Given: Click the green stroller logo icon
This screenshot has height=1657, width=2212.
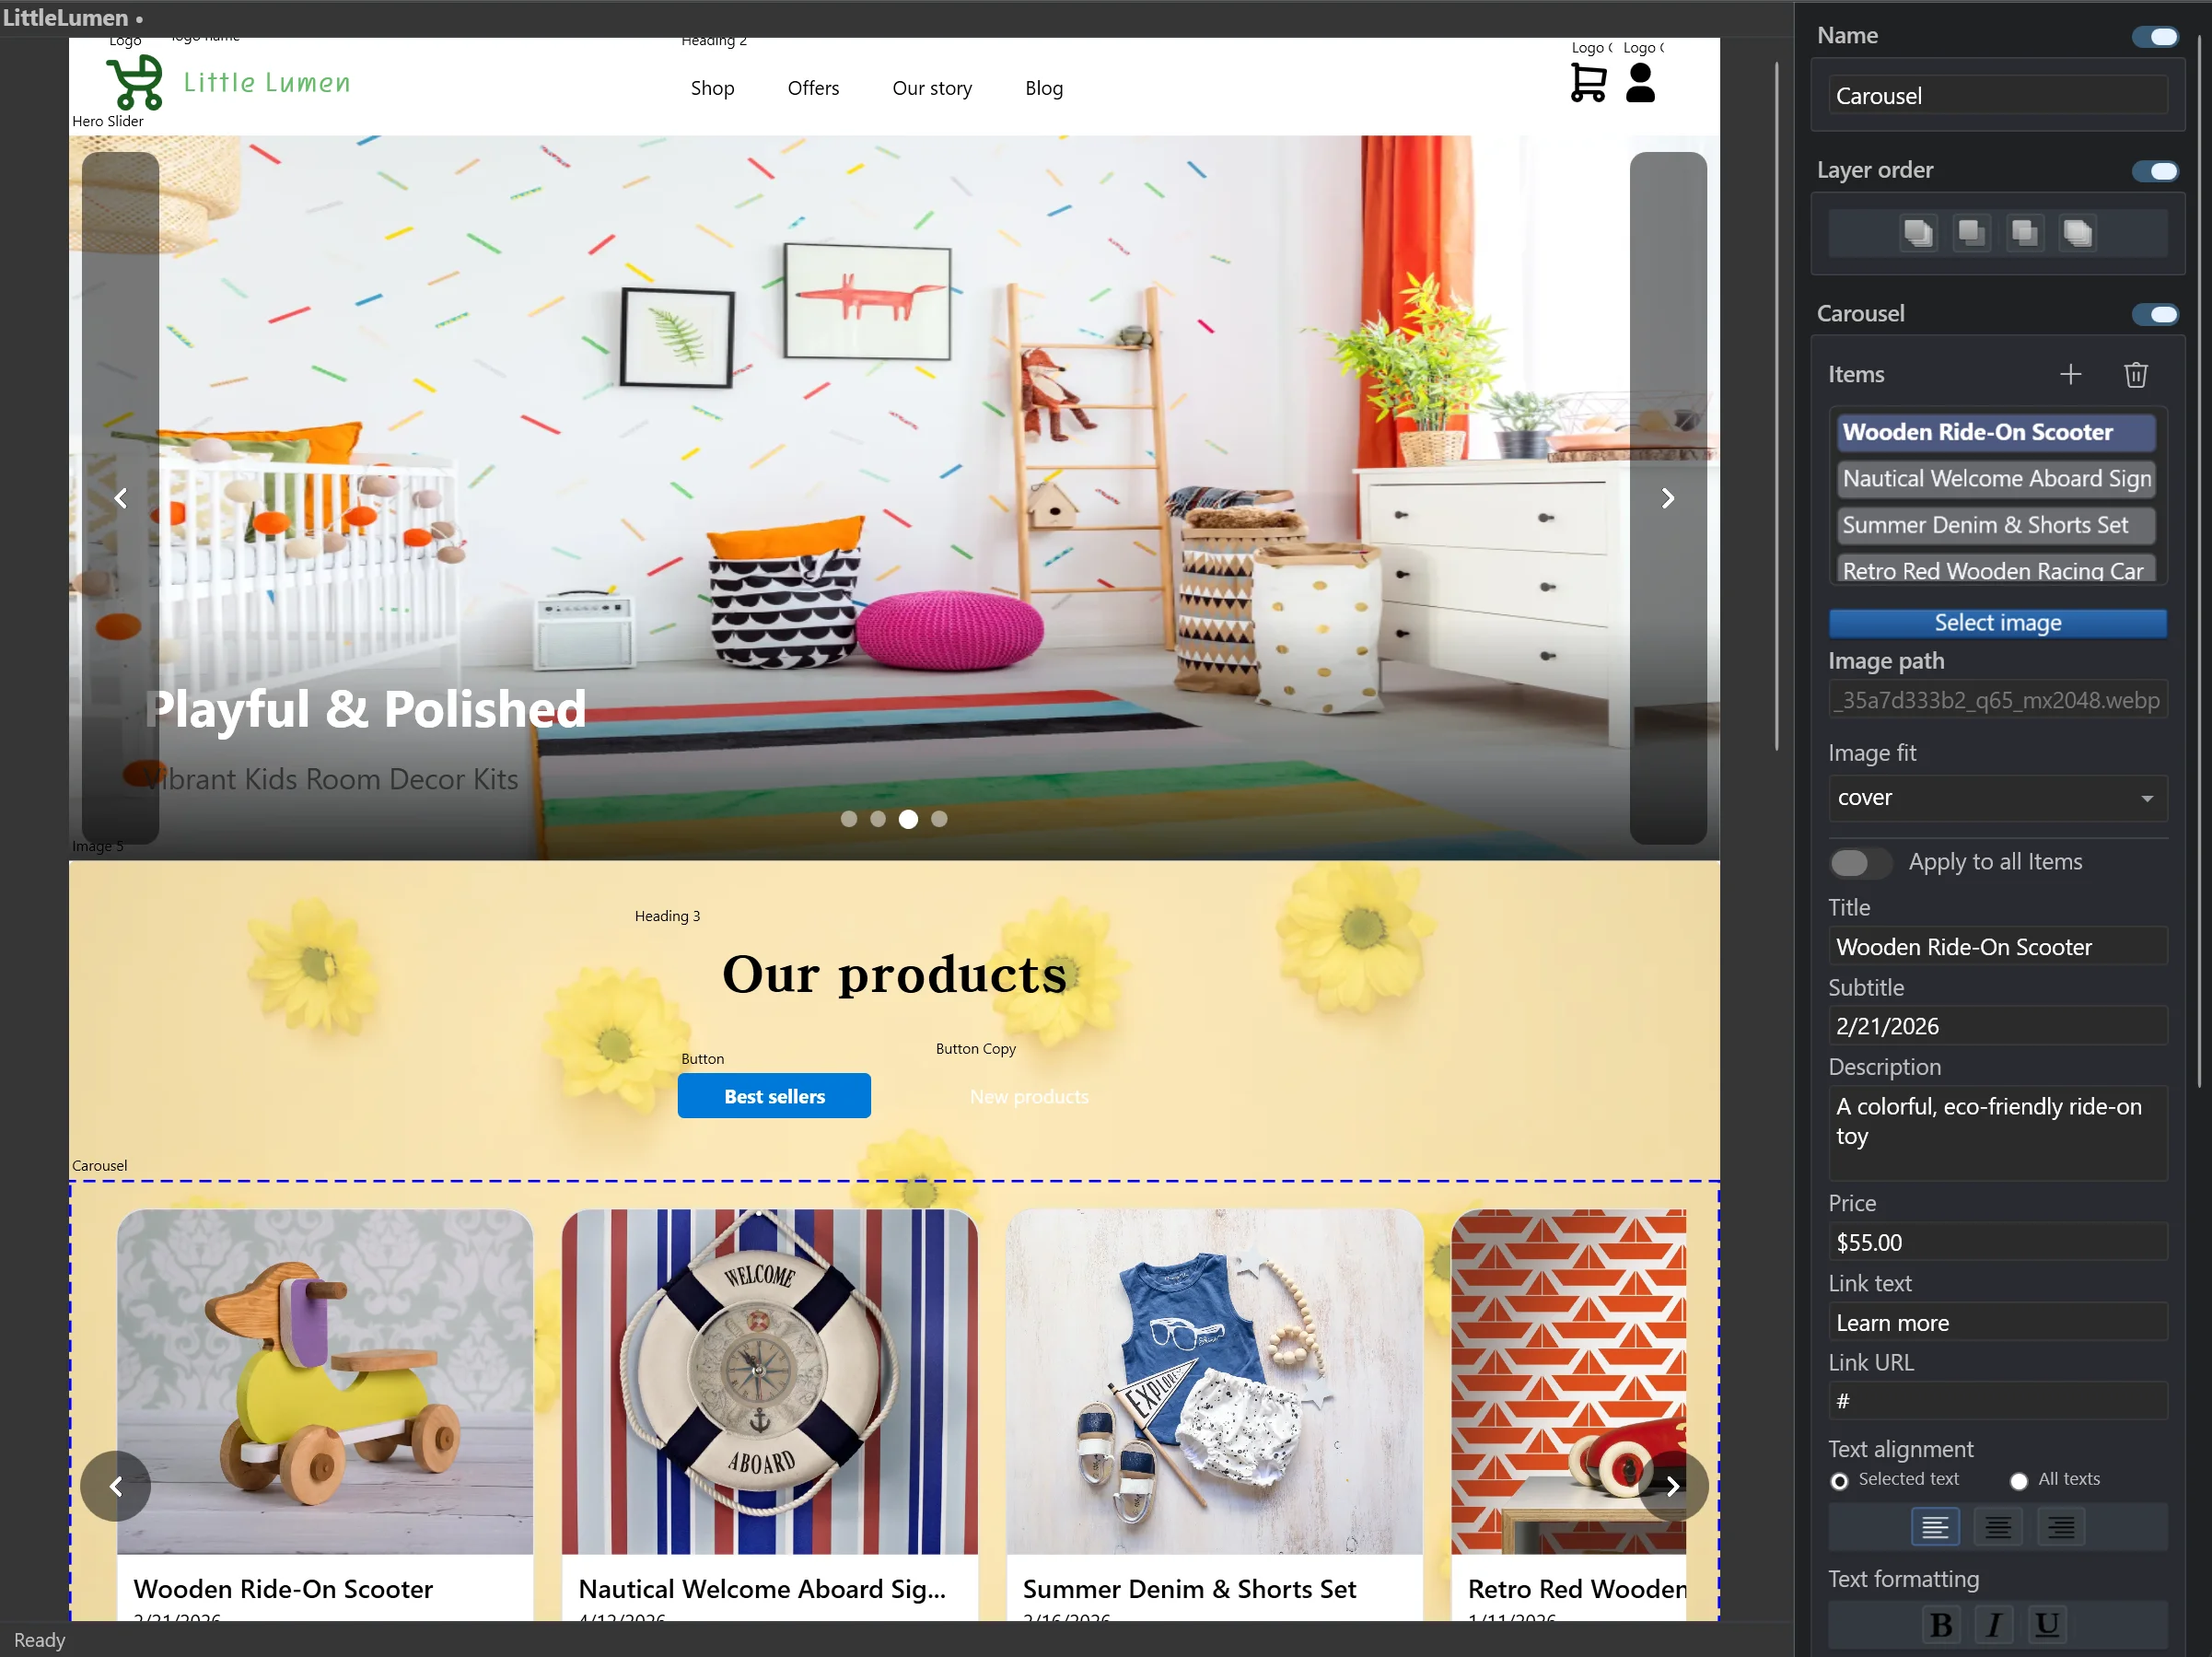Looking at the screenshot, I should pos(135,81).
